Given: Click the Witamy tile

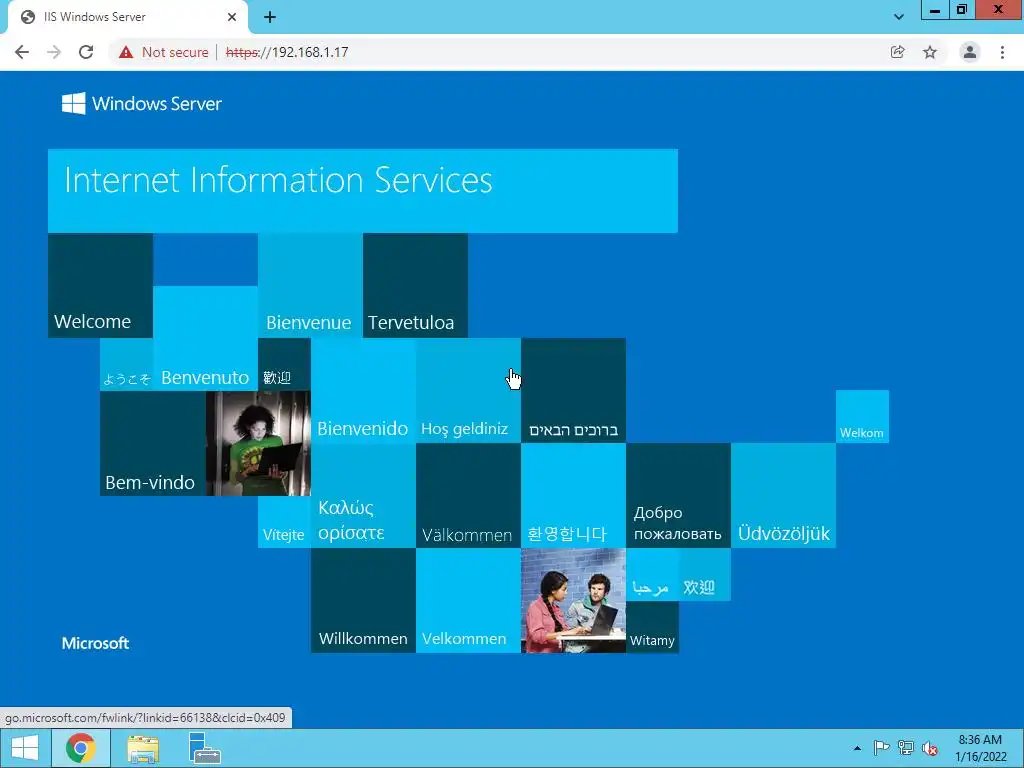Looking at the screenshot, I should tap(652, 627).
